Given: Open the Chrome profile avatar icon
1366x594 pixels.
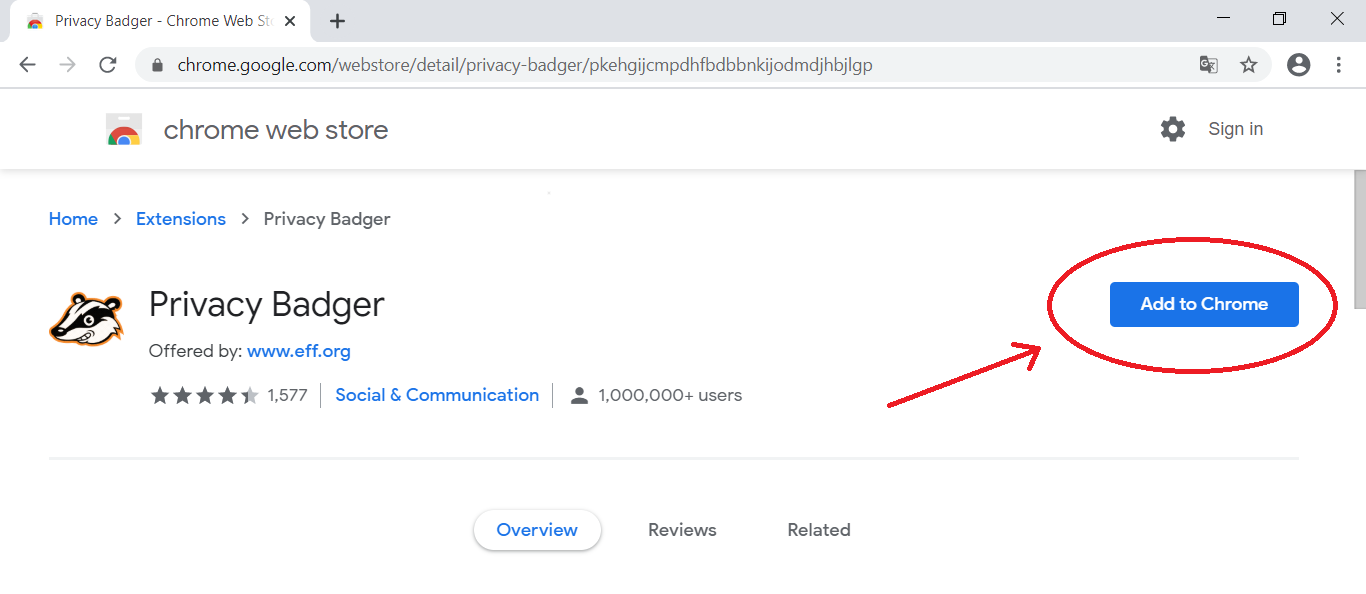Looking at the screenshot, I should (x=1299, y=65).
